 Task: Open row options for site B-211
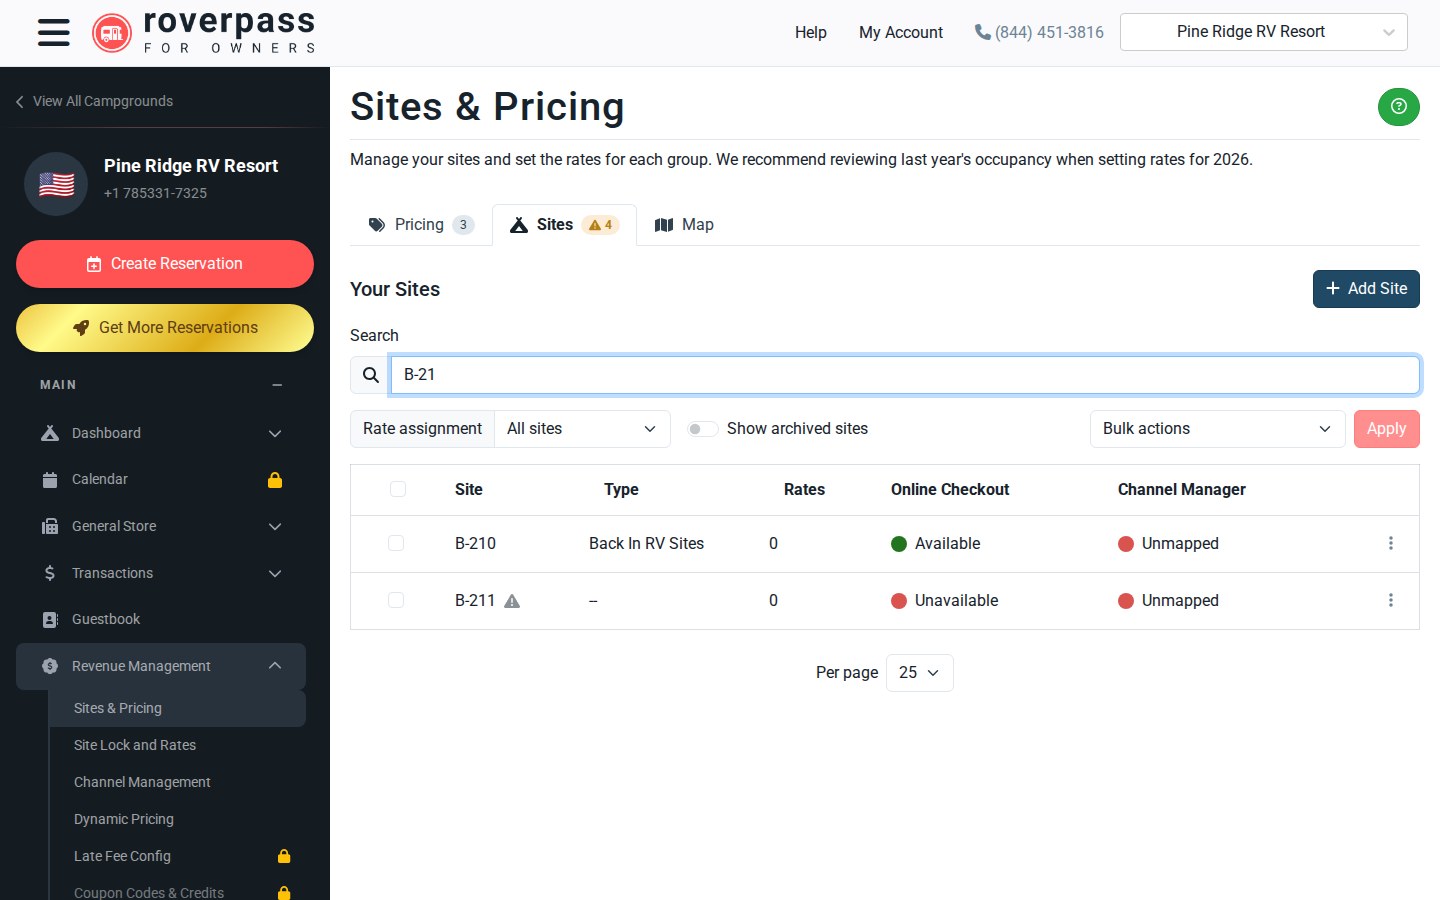tap(1390, 600)
